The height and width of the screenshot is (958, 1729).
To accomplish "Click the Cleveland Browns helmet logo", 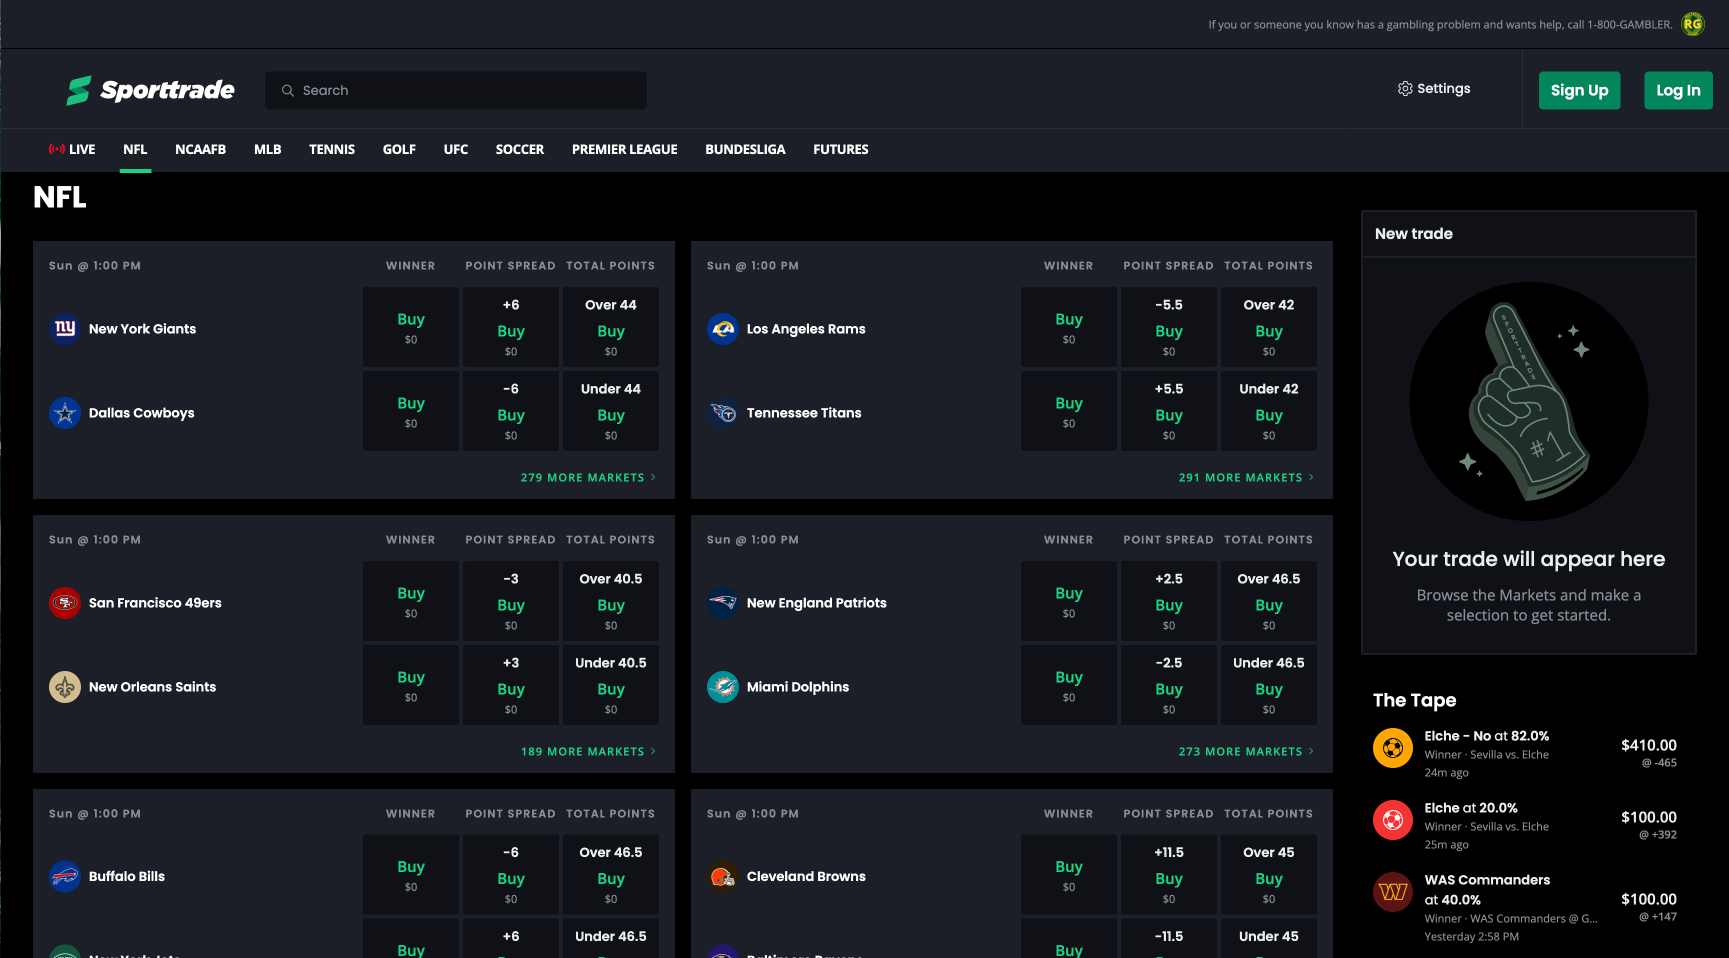I will coord(723,876).
